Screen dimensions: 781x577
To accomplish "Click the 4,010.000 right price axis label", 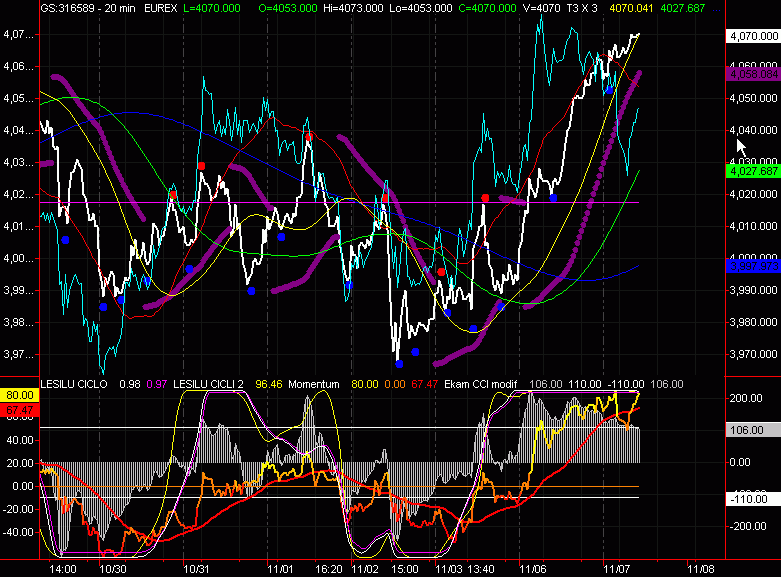I will tap(753, 226).
